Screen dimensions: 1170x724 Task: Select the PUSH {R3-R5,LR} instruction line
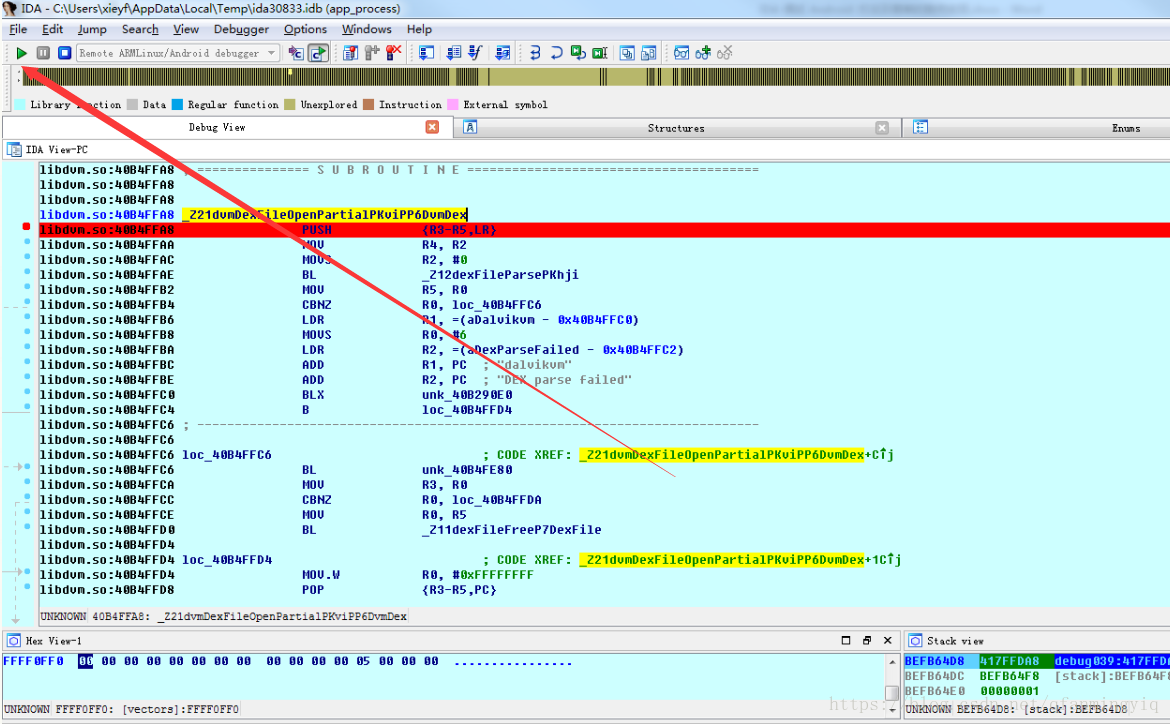[604, 230]
